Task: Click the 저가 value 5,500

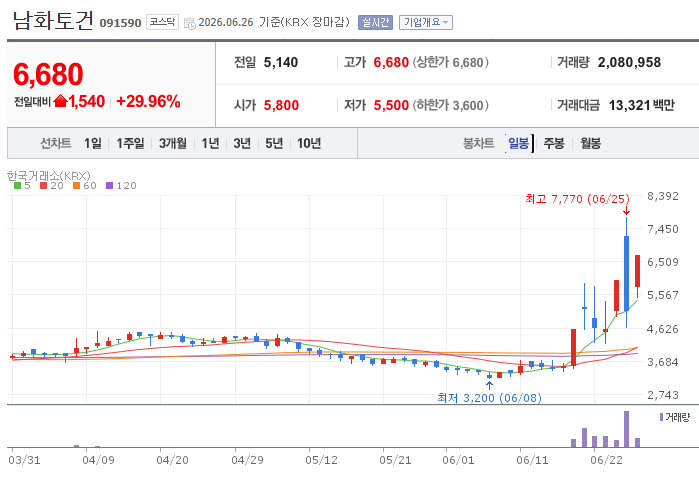Action: tap(391, 105)
